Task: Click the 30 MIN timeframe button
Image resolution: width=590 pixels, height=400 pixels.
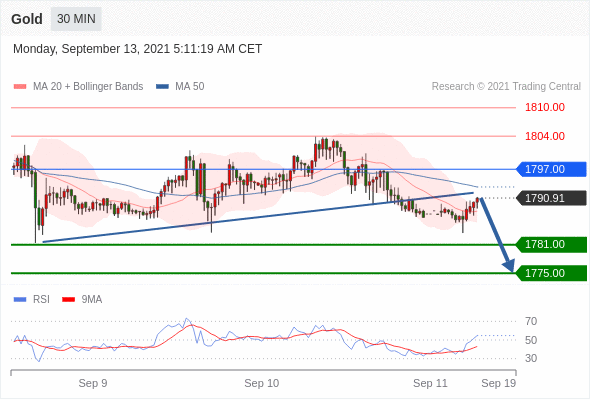Action: [x=76, y=19]
